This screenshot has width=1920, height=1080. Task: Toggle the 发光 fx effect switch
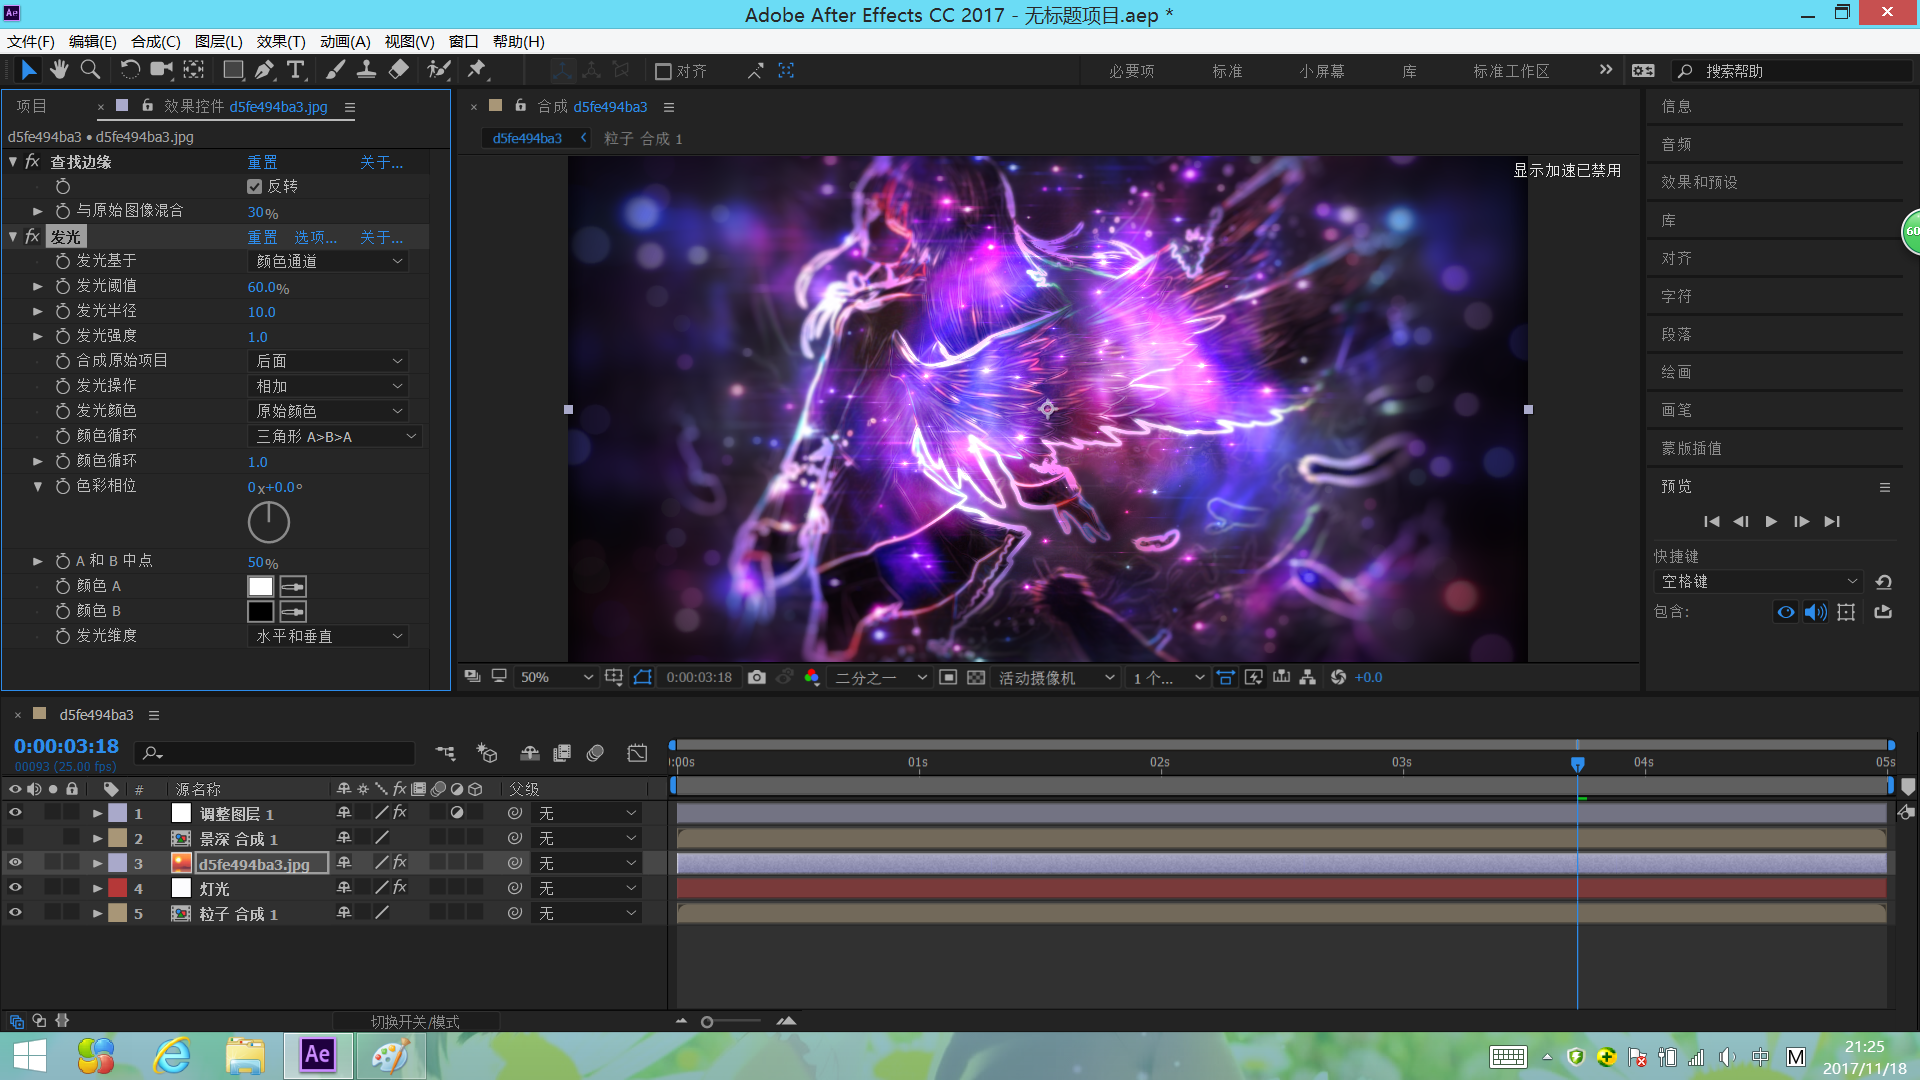[32, 236]
